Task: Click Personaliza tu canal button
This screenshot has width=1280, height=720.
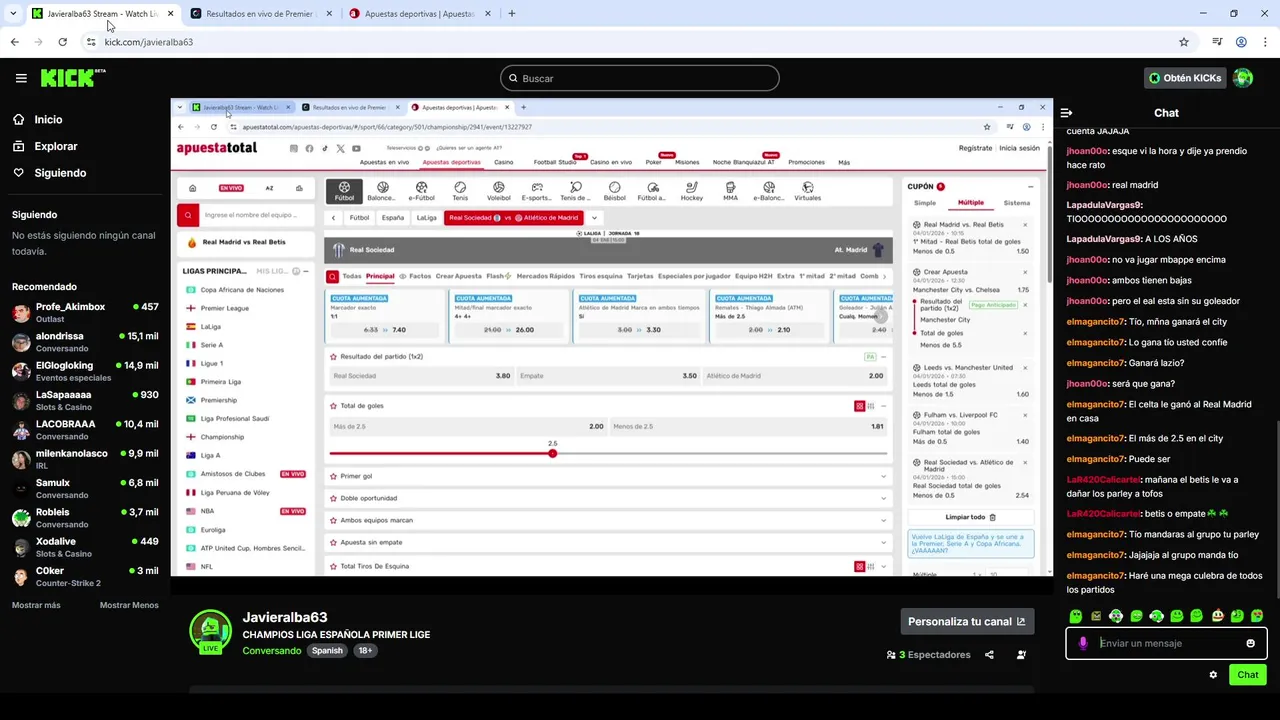Action: (967, 621)
